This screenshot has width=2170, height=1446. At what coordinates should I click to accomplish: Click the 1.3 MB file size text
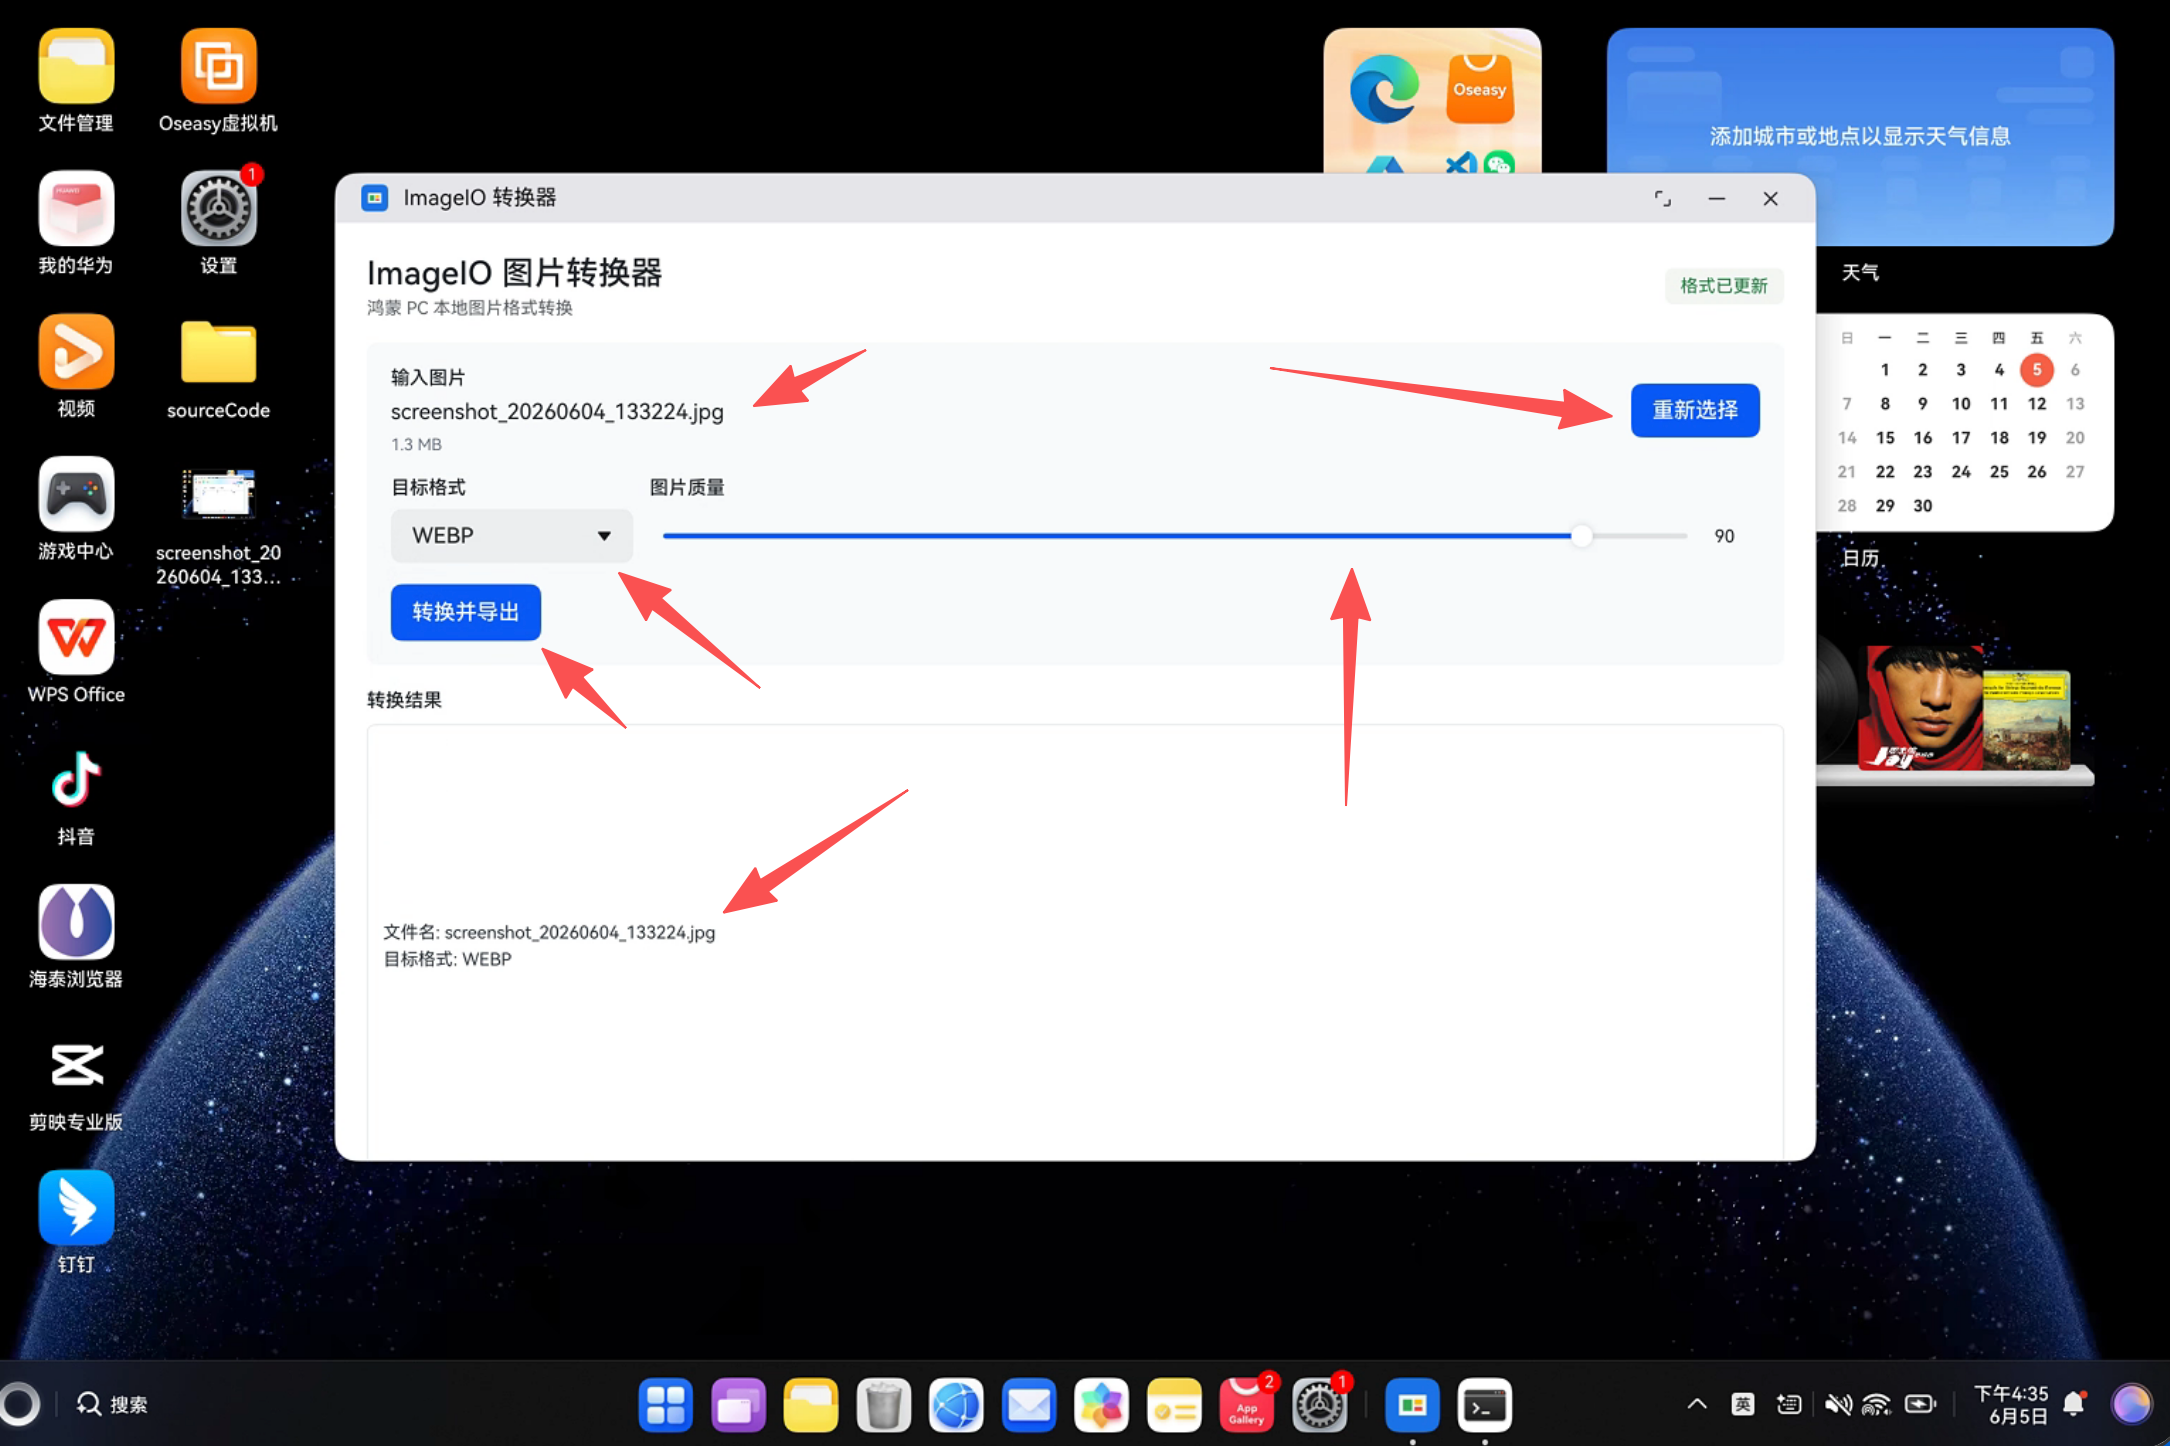click(x=416, y=444)
